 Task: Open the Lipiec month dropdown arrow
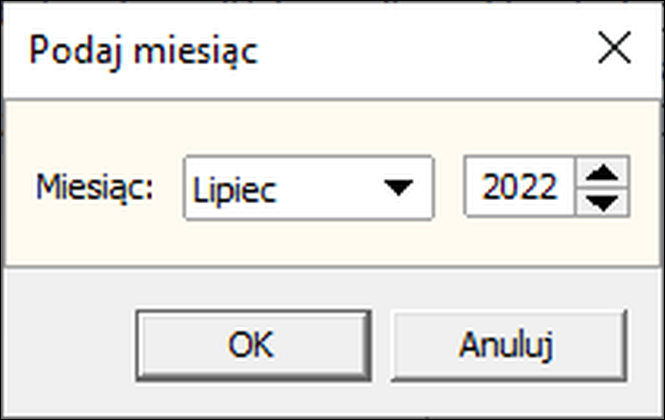point(398,188)
